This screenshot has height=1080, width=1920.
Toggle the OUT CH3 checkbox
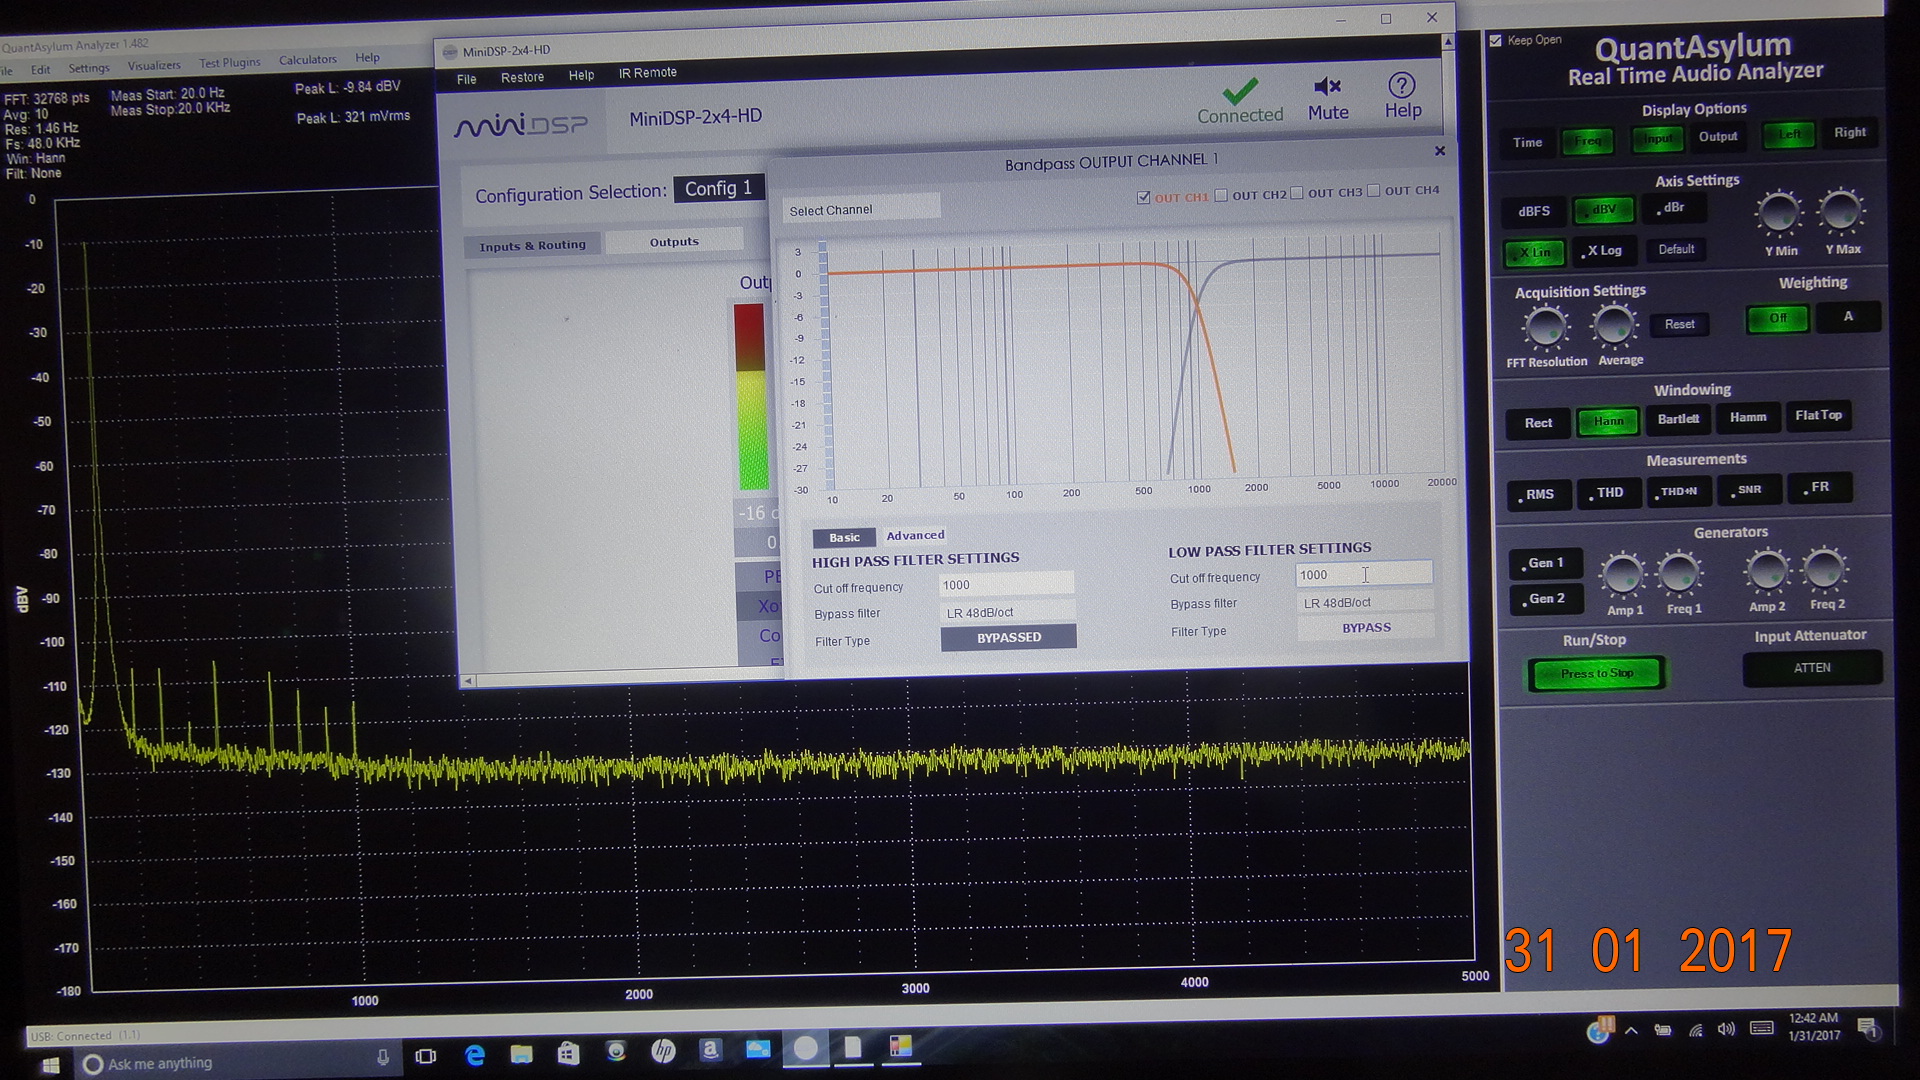(1297, 193)
